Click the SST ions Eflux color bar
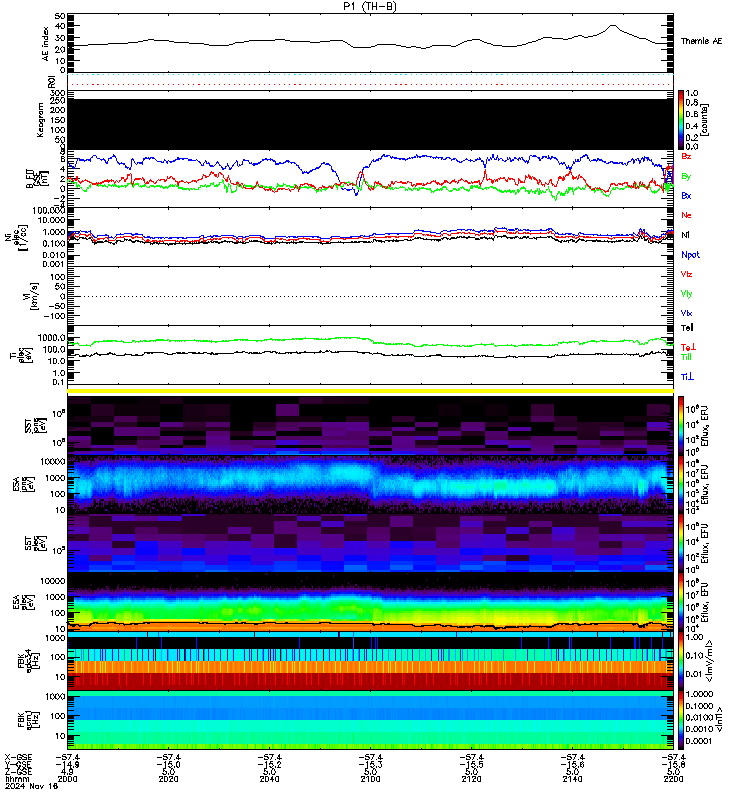The image size is (750, 800). point(681,425)
